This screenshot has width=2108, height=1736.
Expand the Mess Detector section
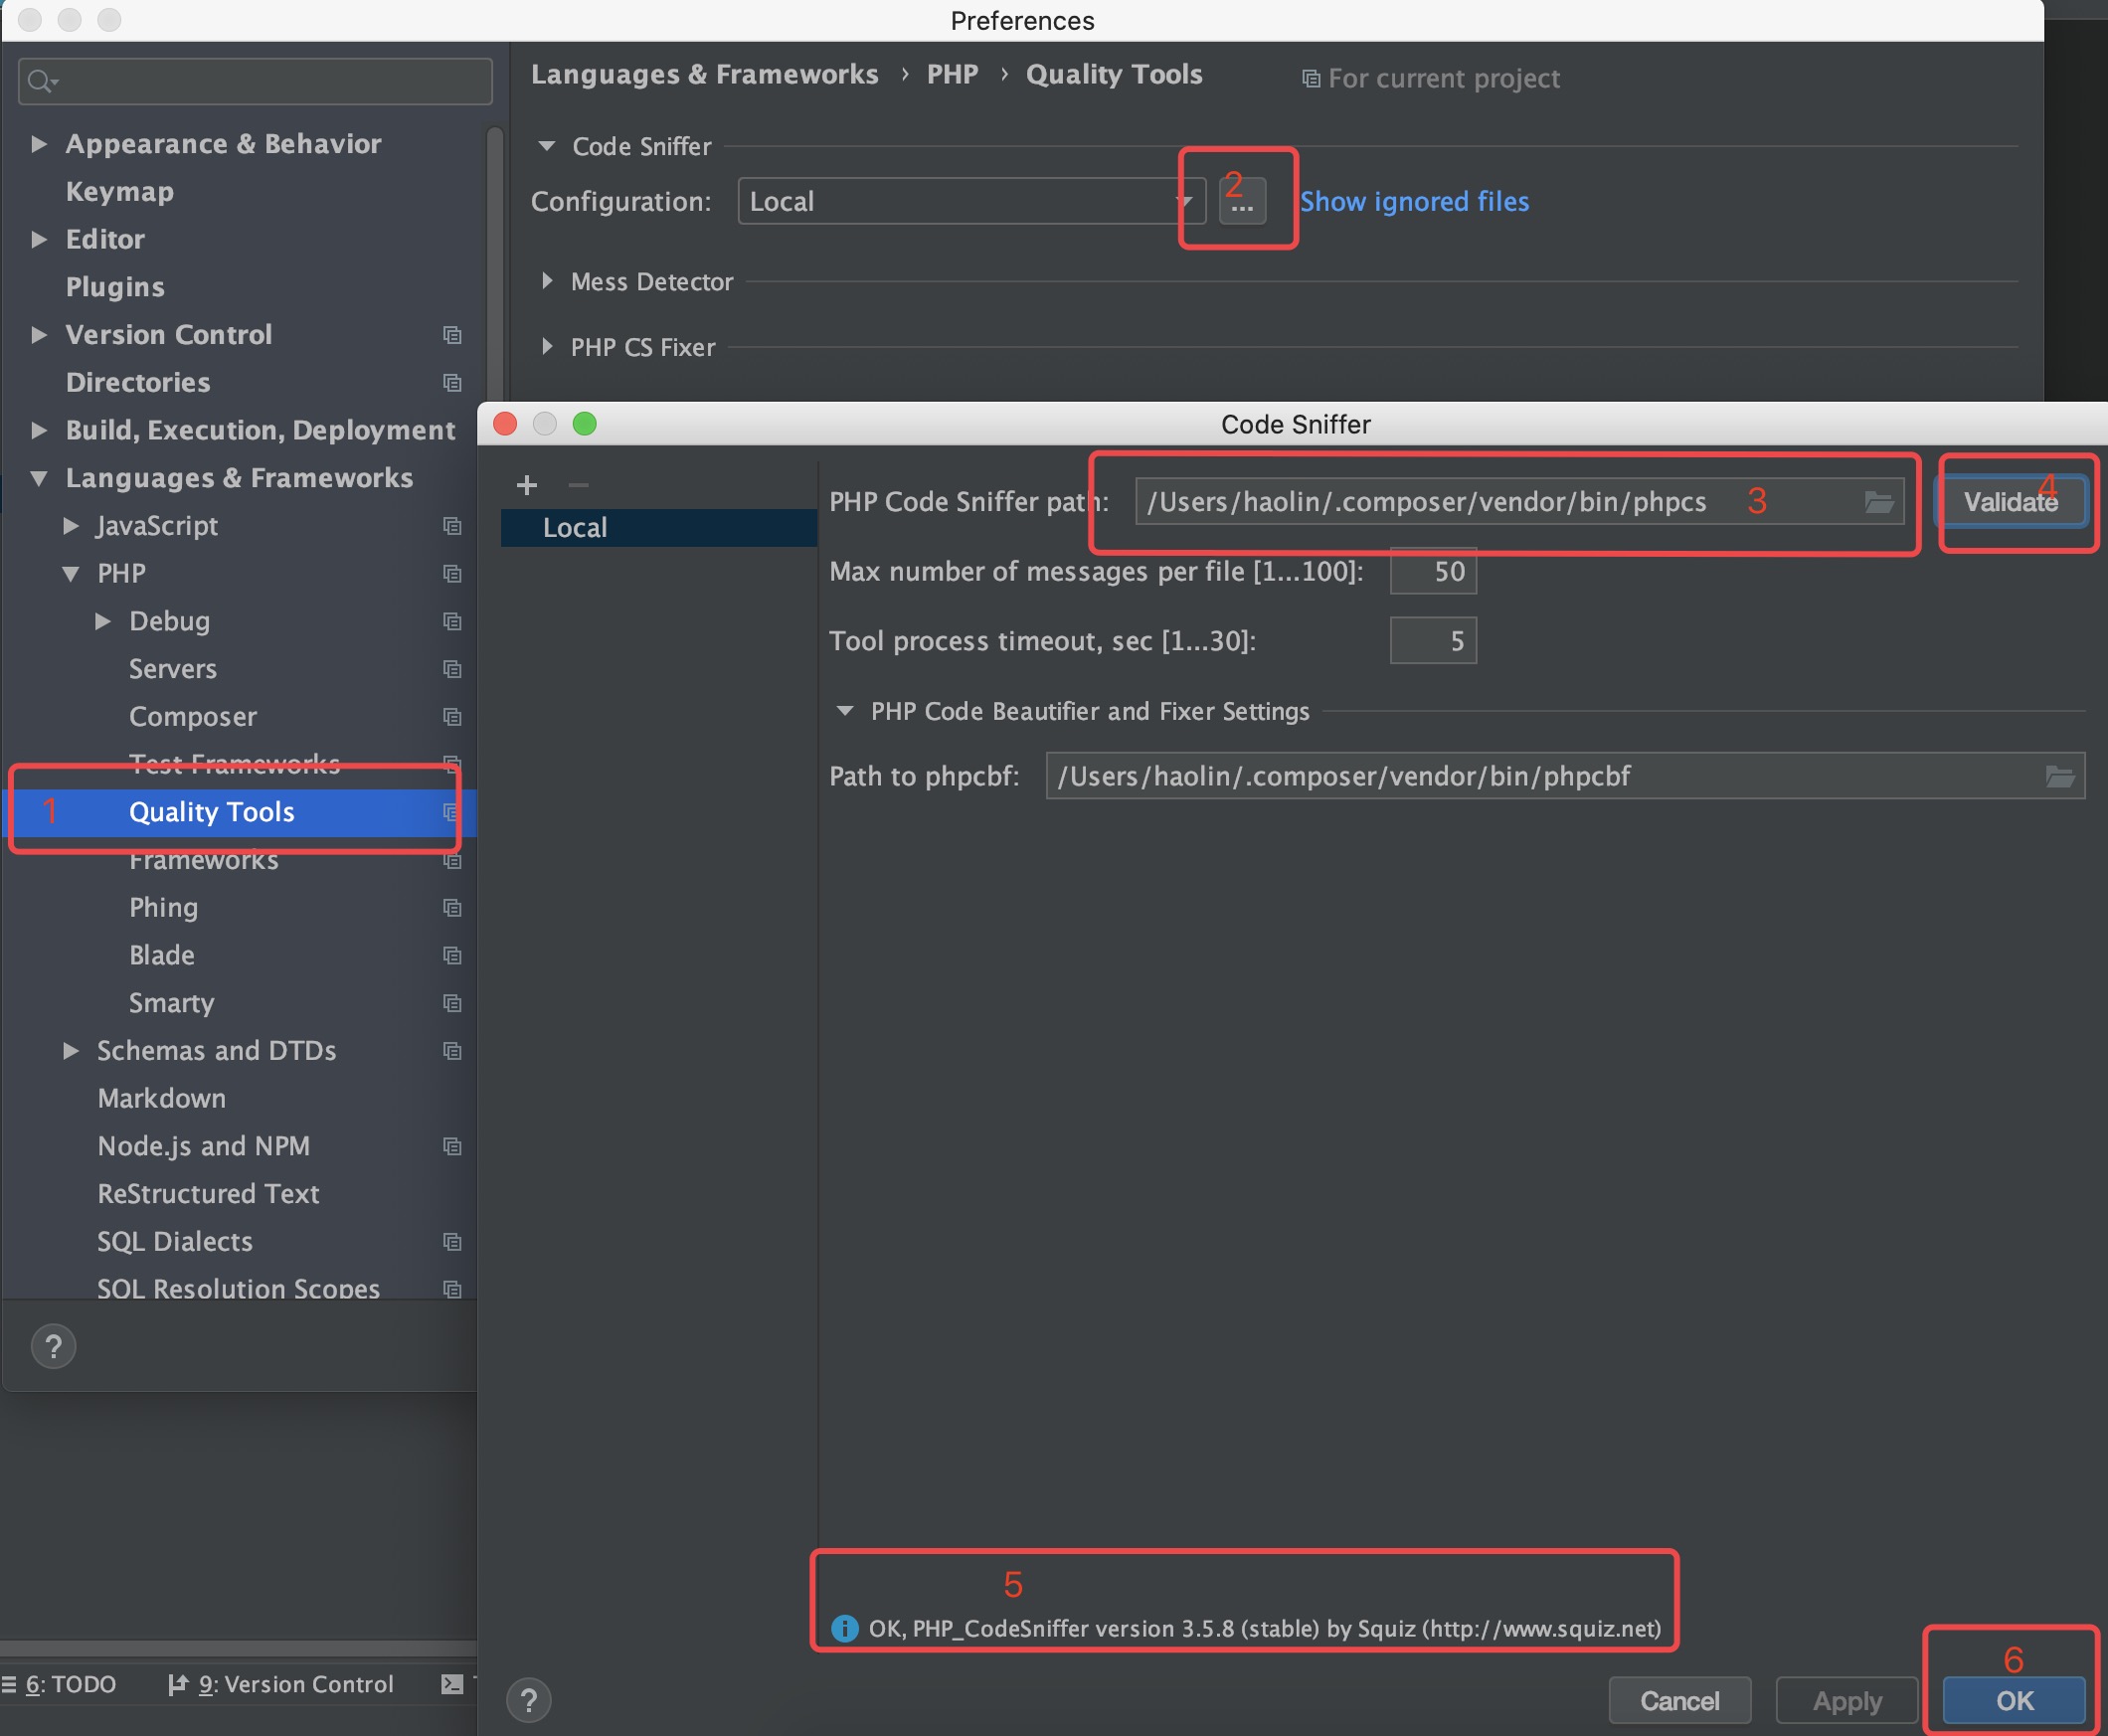click(x=547, y=281)
